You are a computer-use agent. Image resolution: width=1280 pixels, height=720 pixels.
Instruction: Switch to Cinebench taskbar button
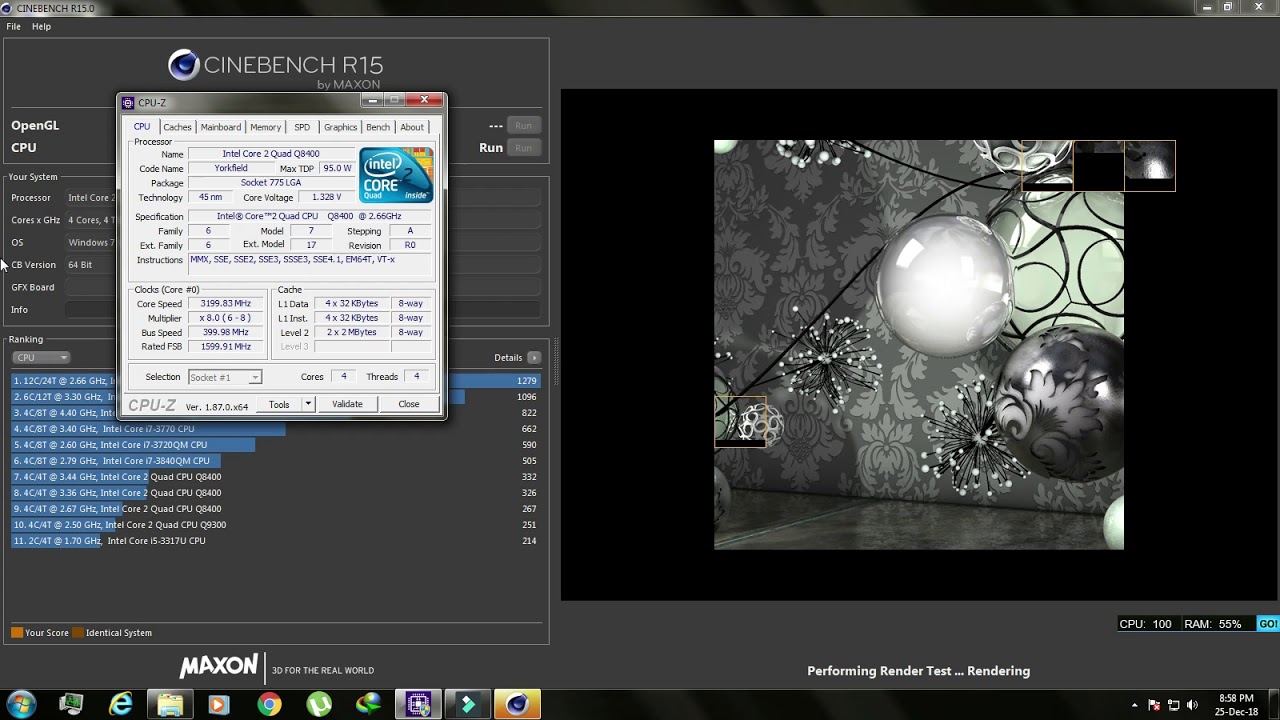click(517, 705)
